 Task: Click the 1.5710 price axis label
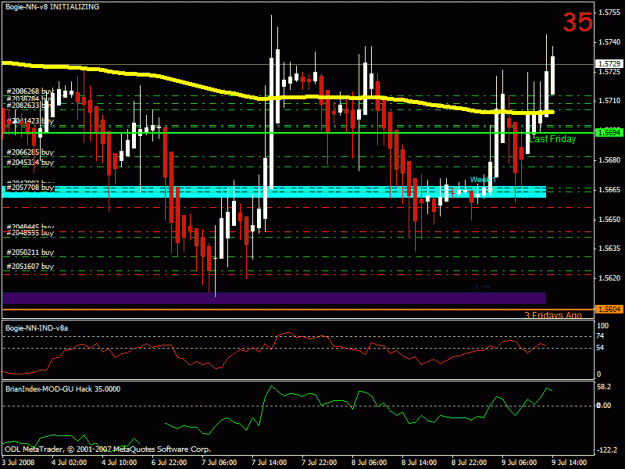(x=610, y=101)
